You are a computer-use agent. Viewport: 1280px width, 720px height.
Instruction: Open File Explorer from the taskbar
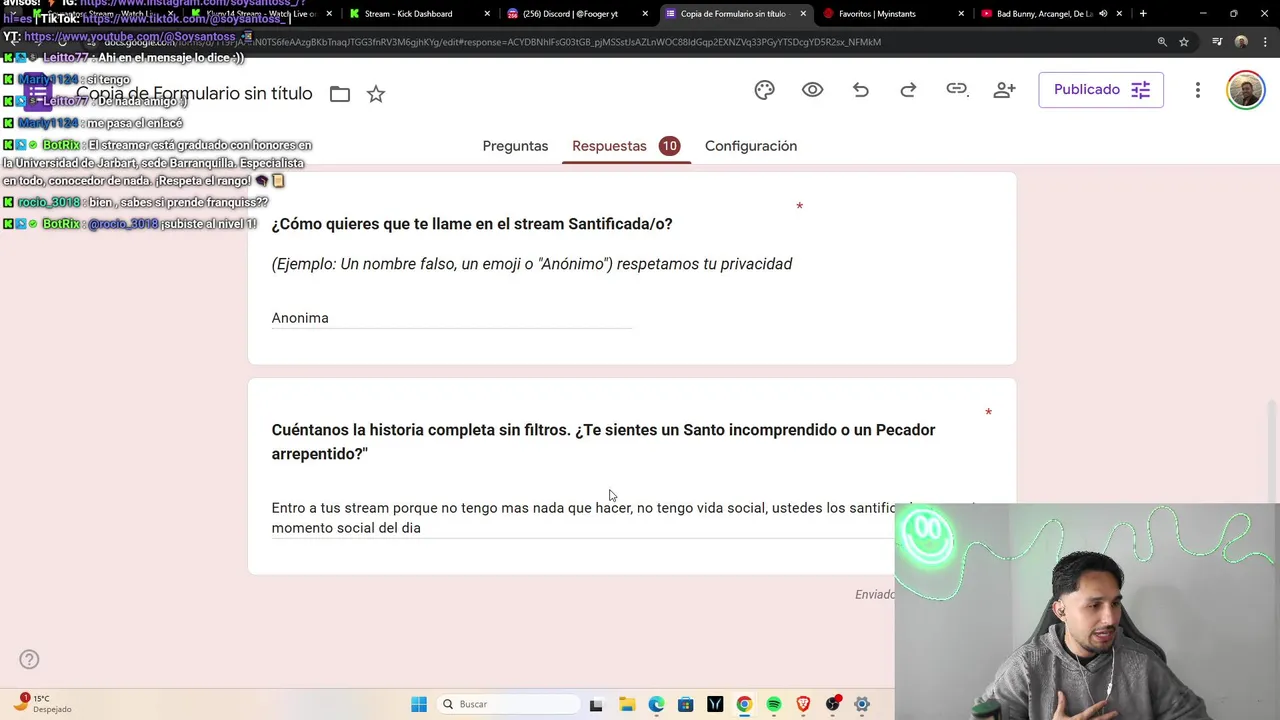[x=626, y=704]
